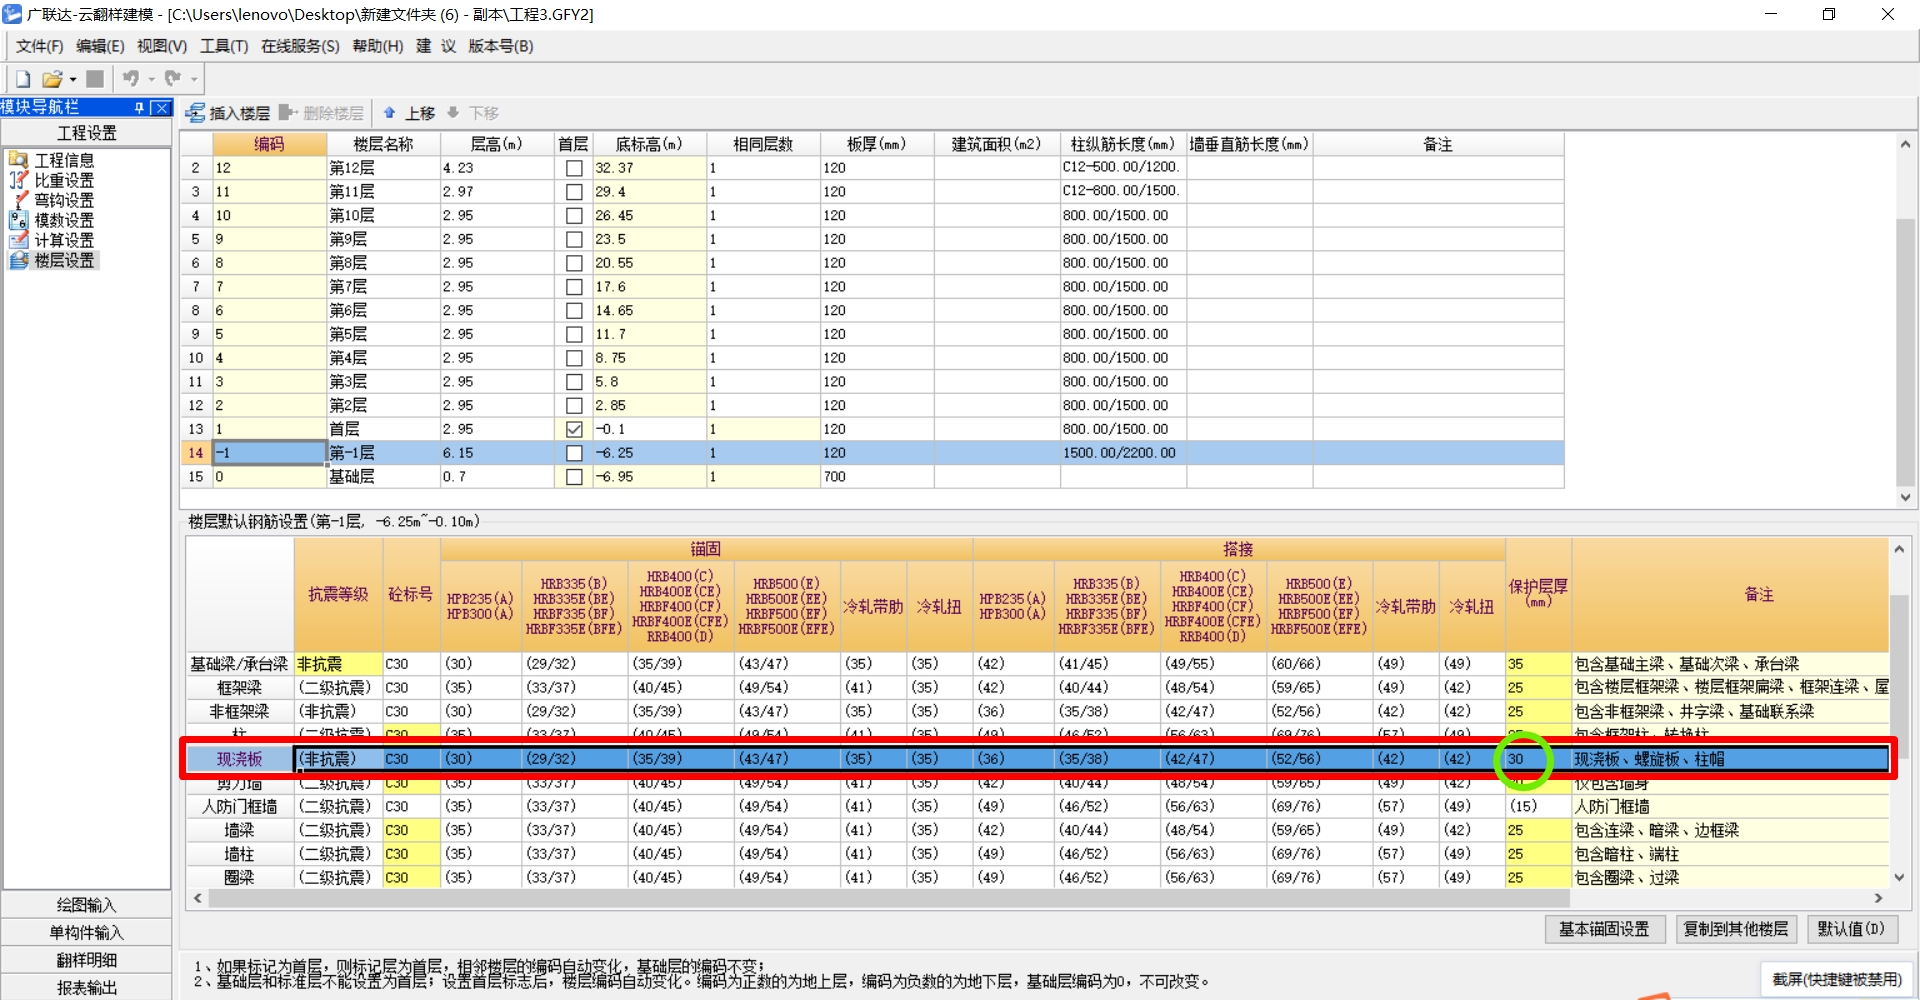Click 基本锚固设置 button
The width and height of the screenshot is (1920, 1000).
(x=1604, y=929)
